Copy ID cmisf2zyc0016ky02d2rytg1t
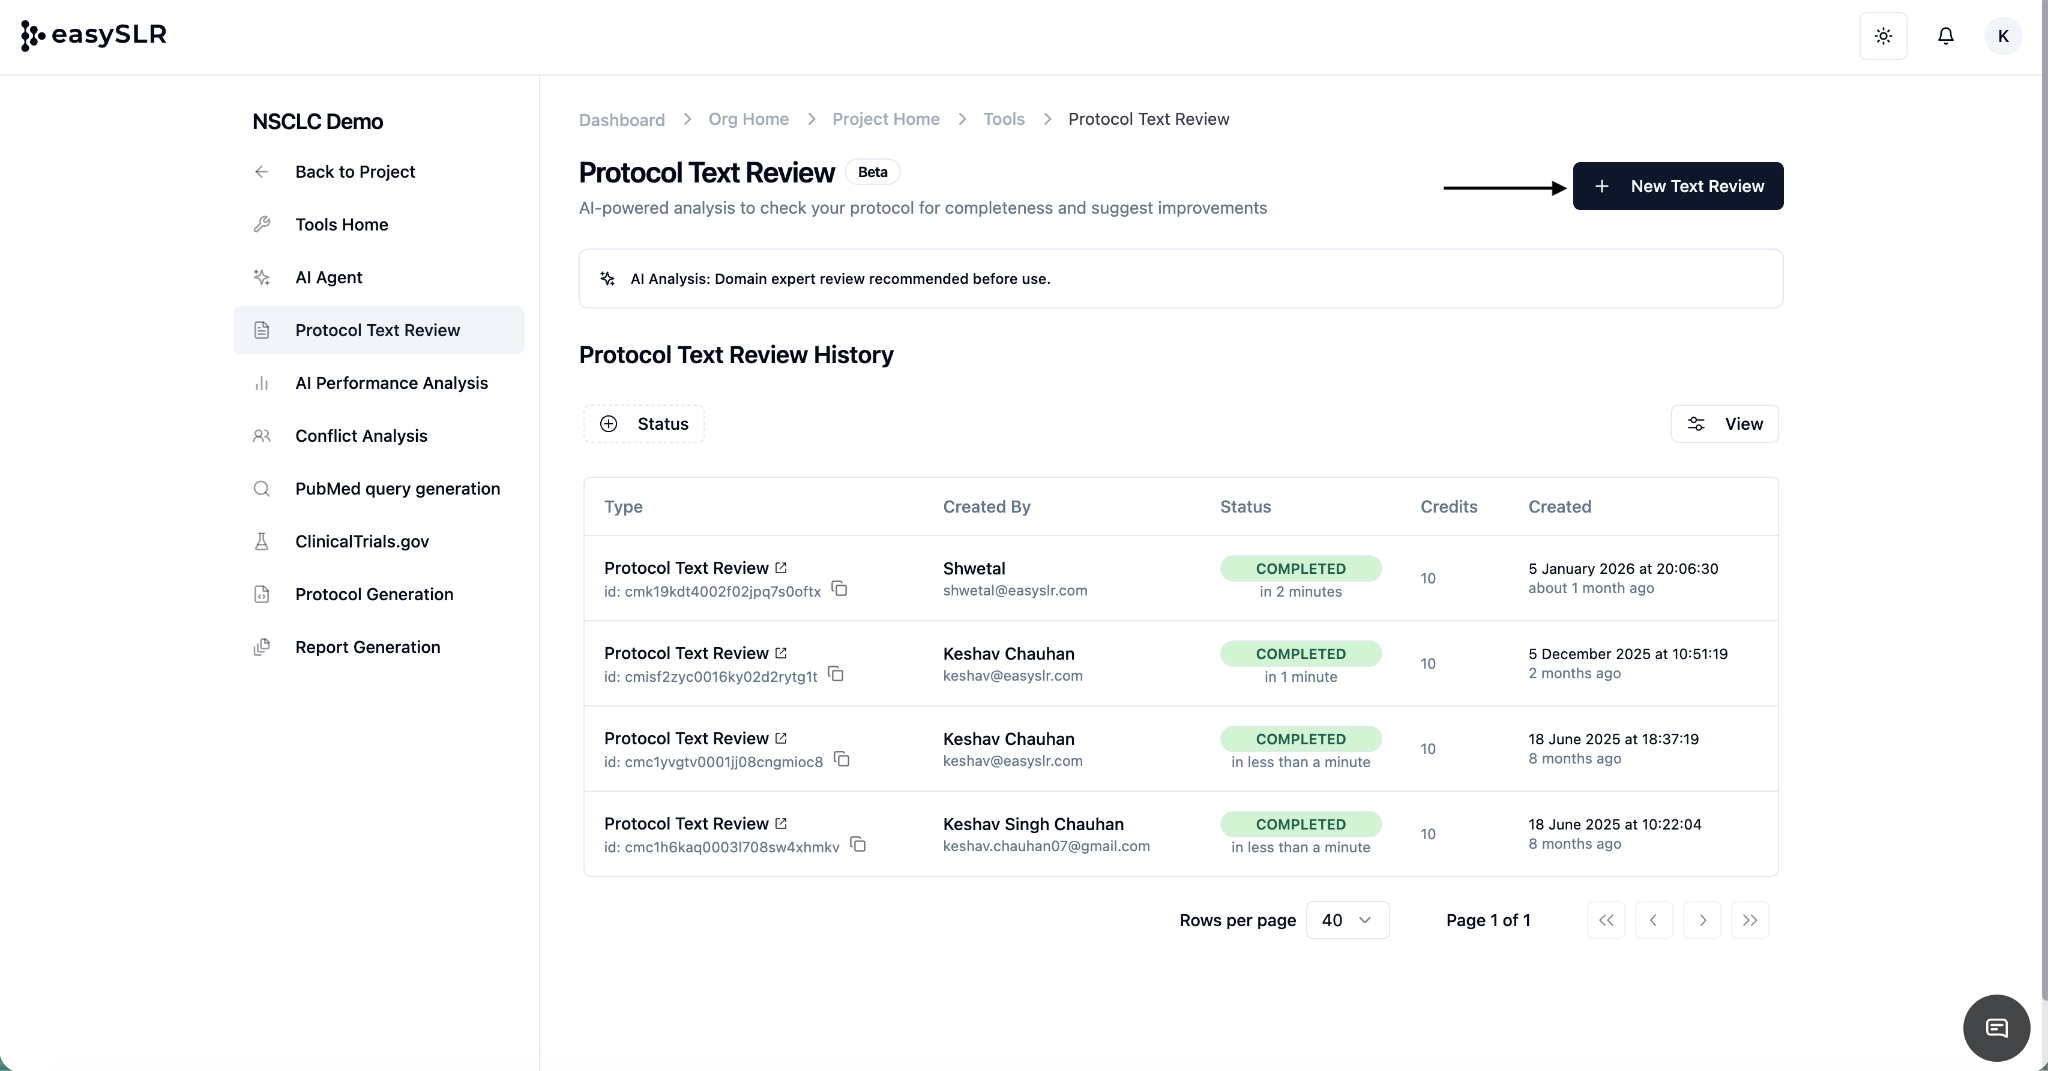 pyautogui.click(x=836, y=675)
